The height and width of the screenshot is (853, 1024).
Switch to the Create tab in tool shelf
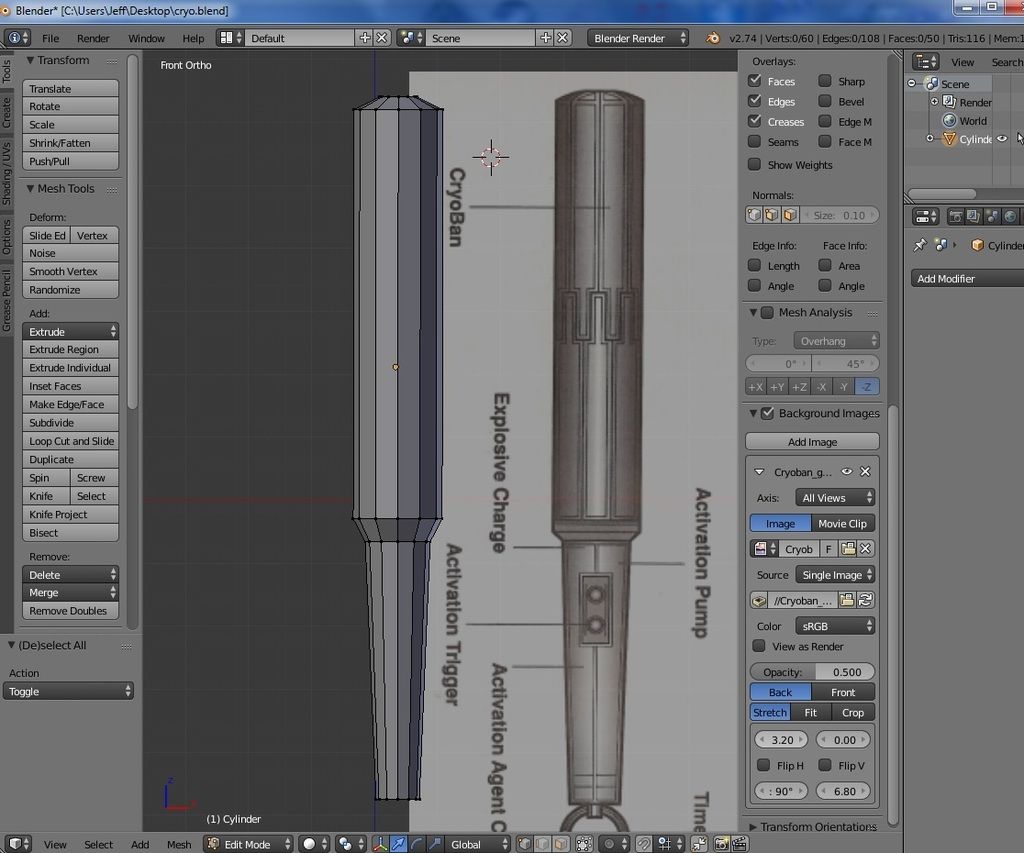(7, 113)
